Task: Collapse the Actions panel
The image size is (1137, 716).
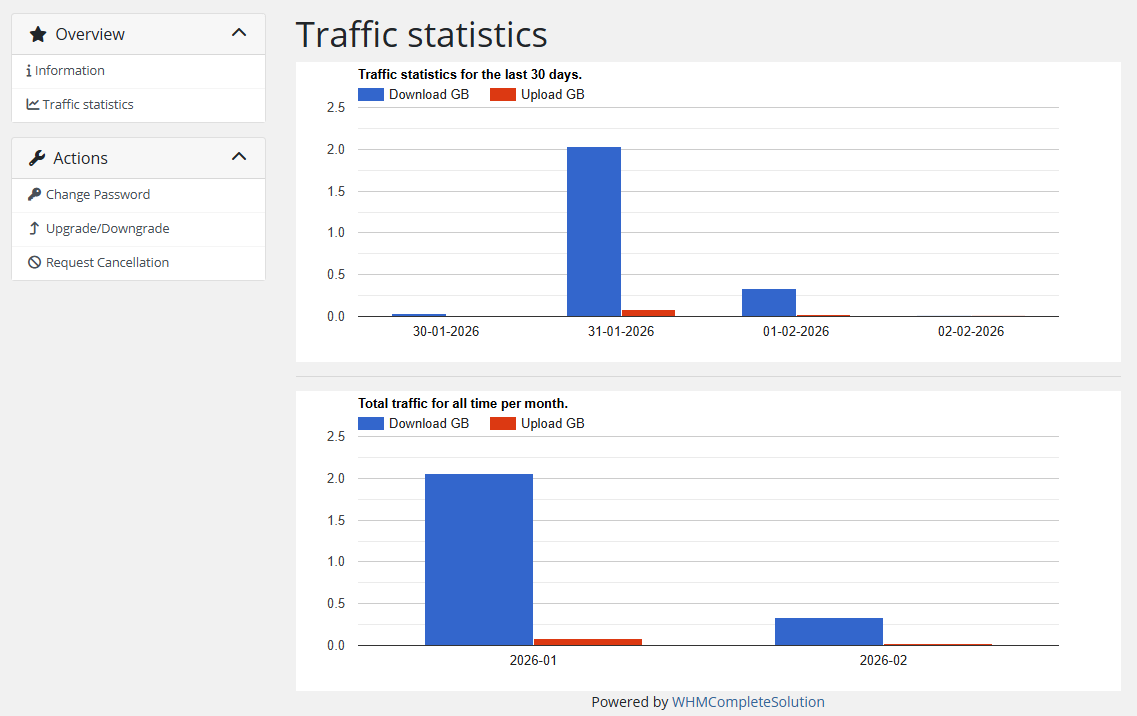Action: pos(239,156)
